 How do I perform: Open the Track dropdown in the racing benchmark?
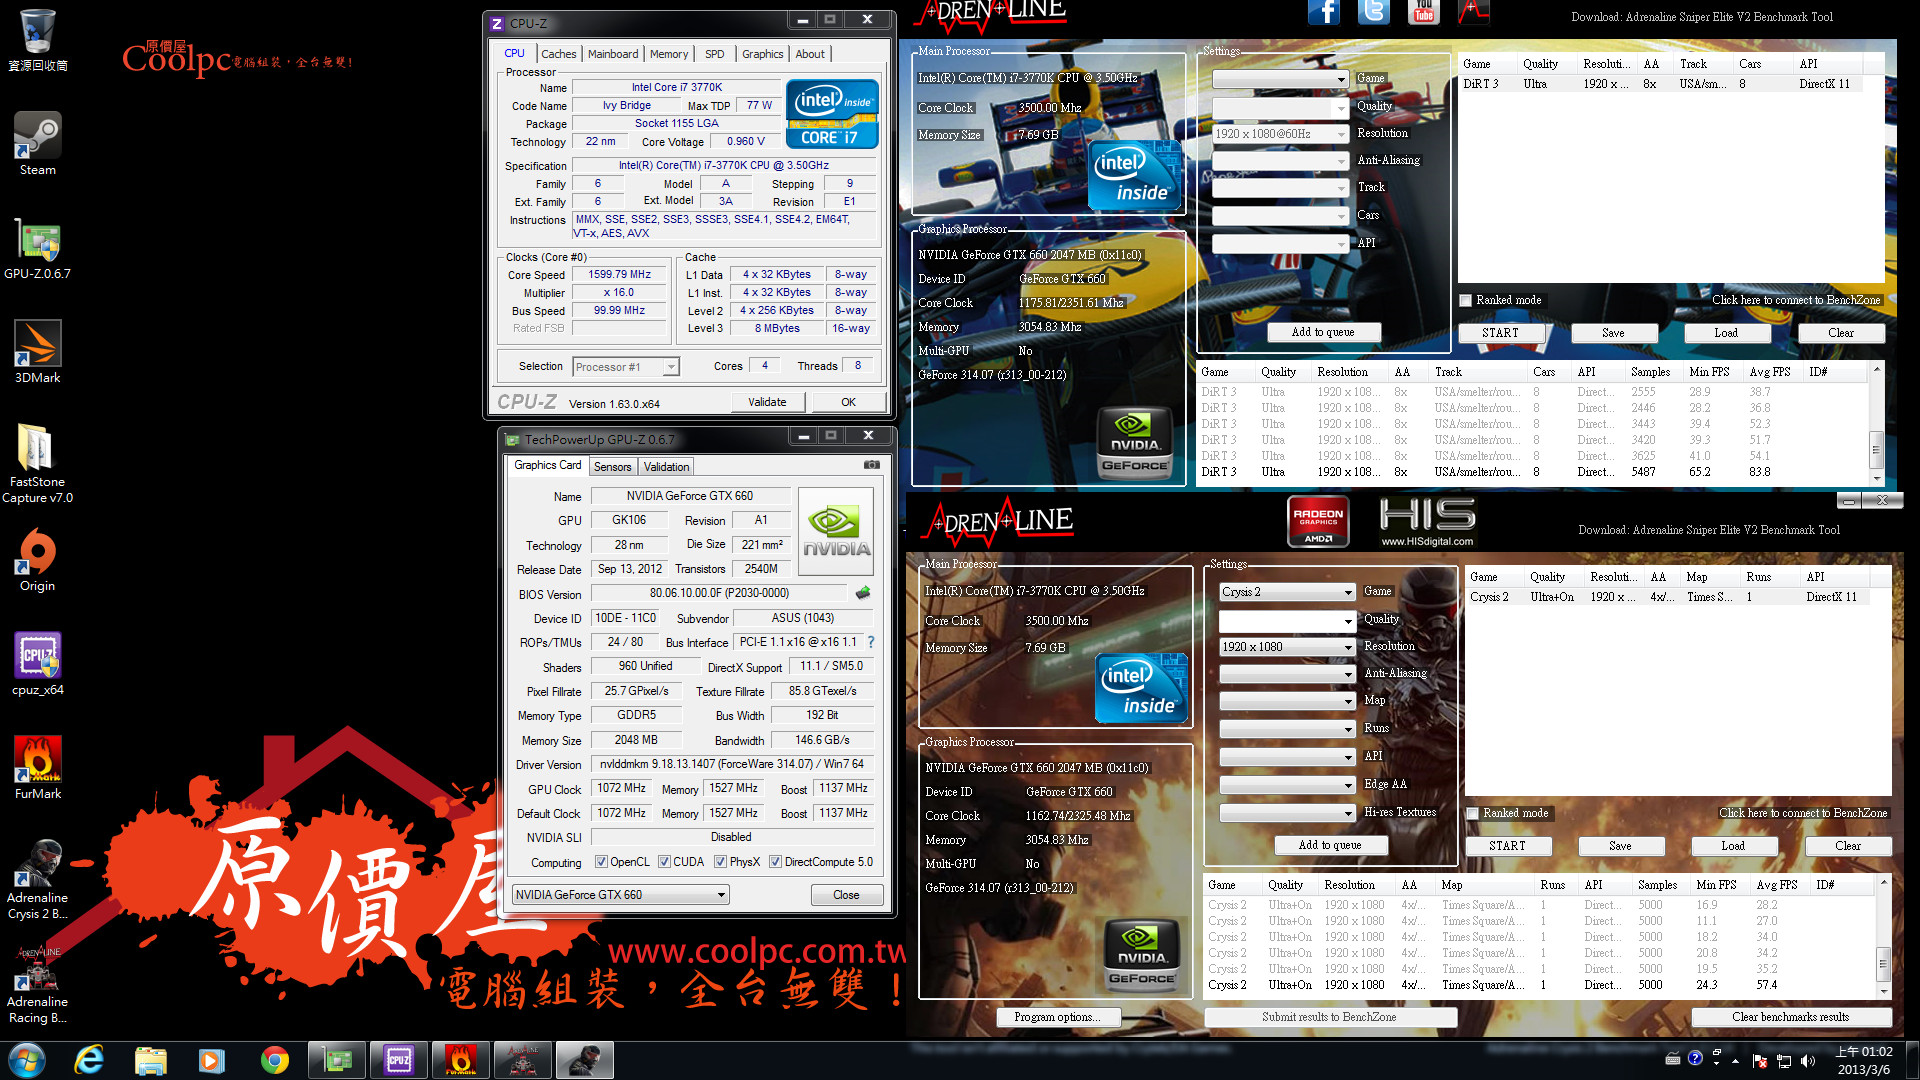click(x=1280, y=188)
